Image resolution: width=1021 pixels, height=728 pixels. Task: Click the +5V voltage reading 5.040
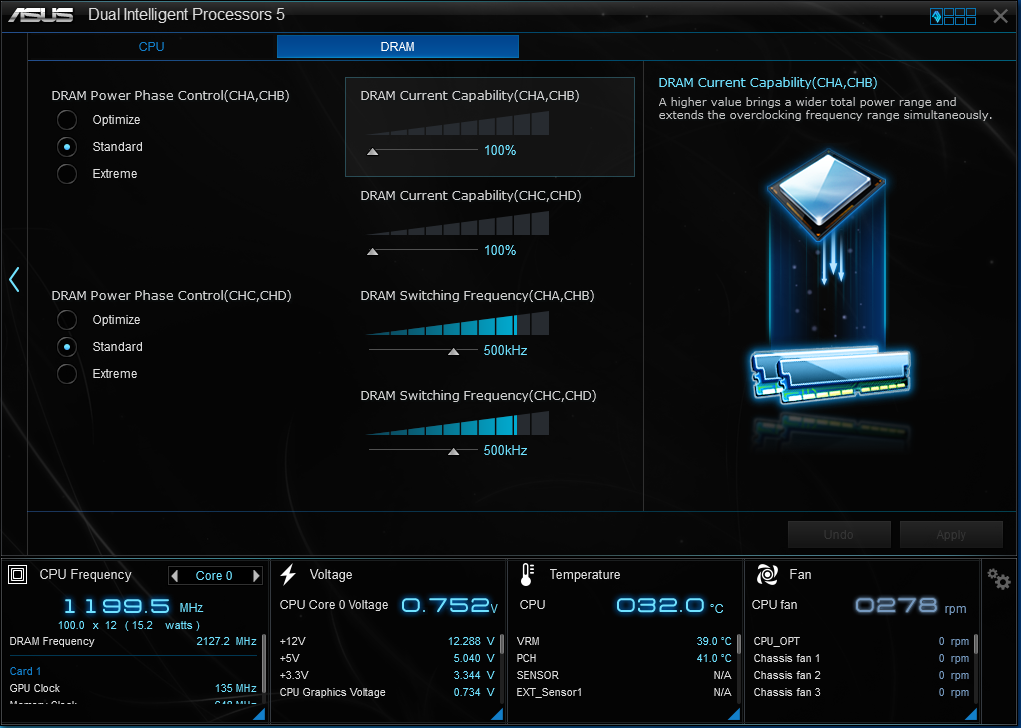(474, 658)
